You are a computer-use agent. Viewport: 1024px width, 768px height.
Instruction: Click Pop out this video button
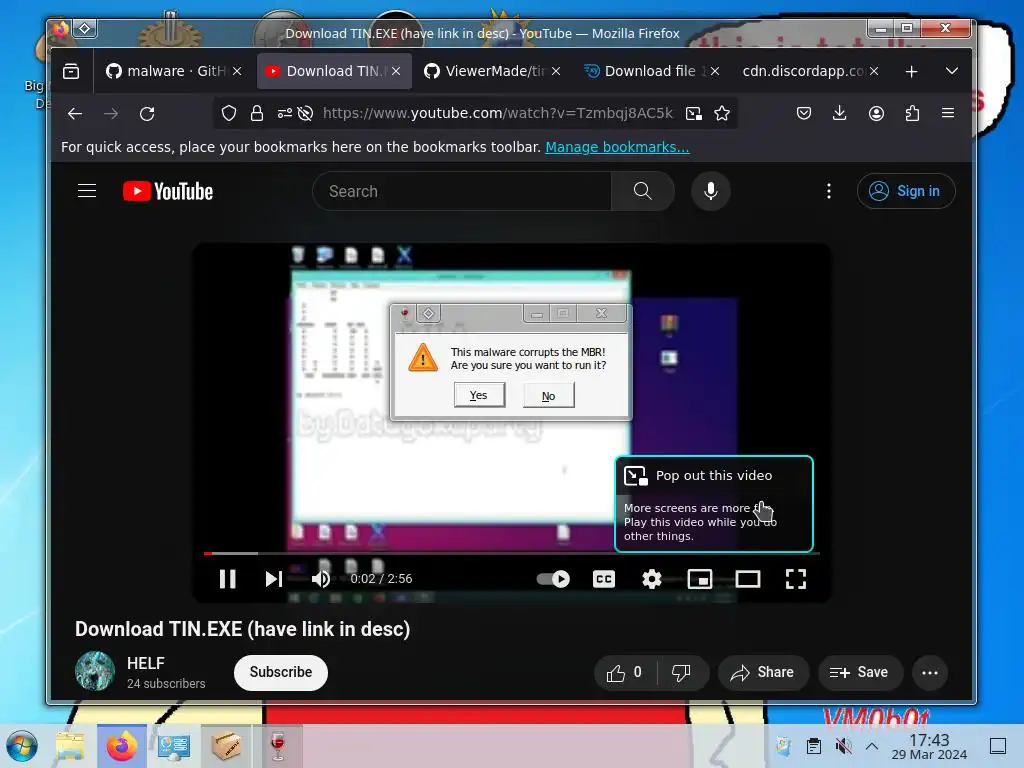coord(714,504)
